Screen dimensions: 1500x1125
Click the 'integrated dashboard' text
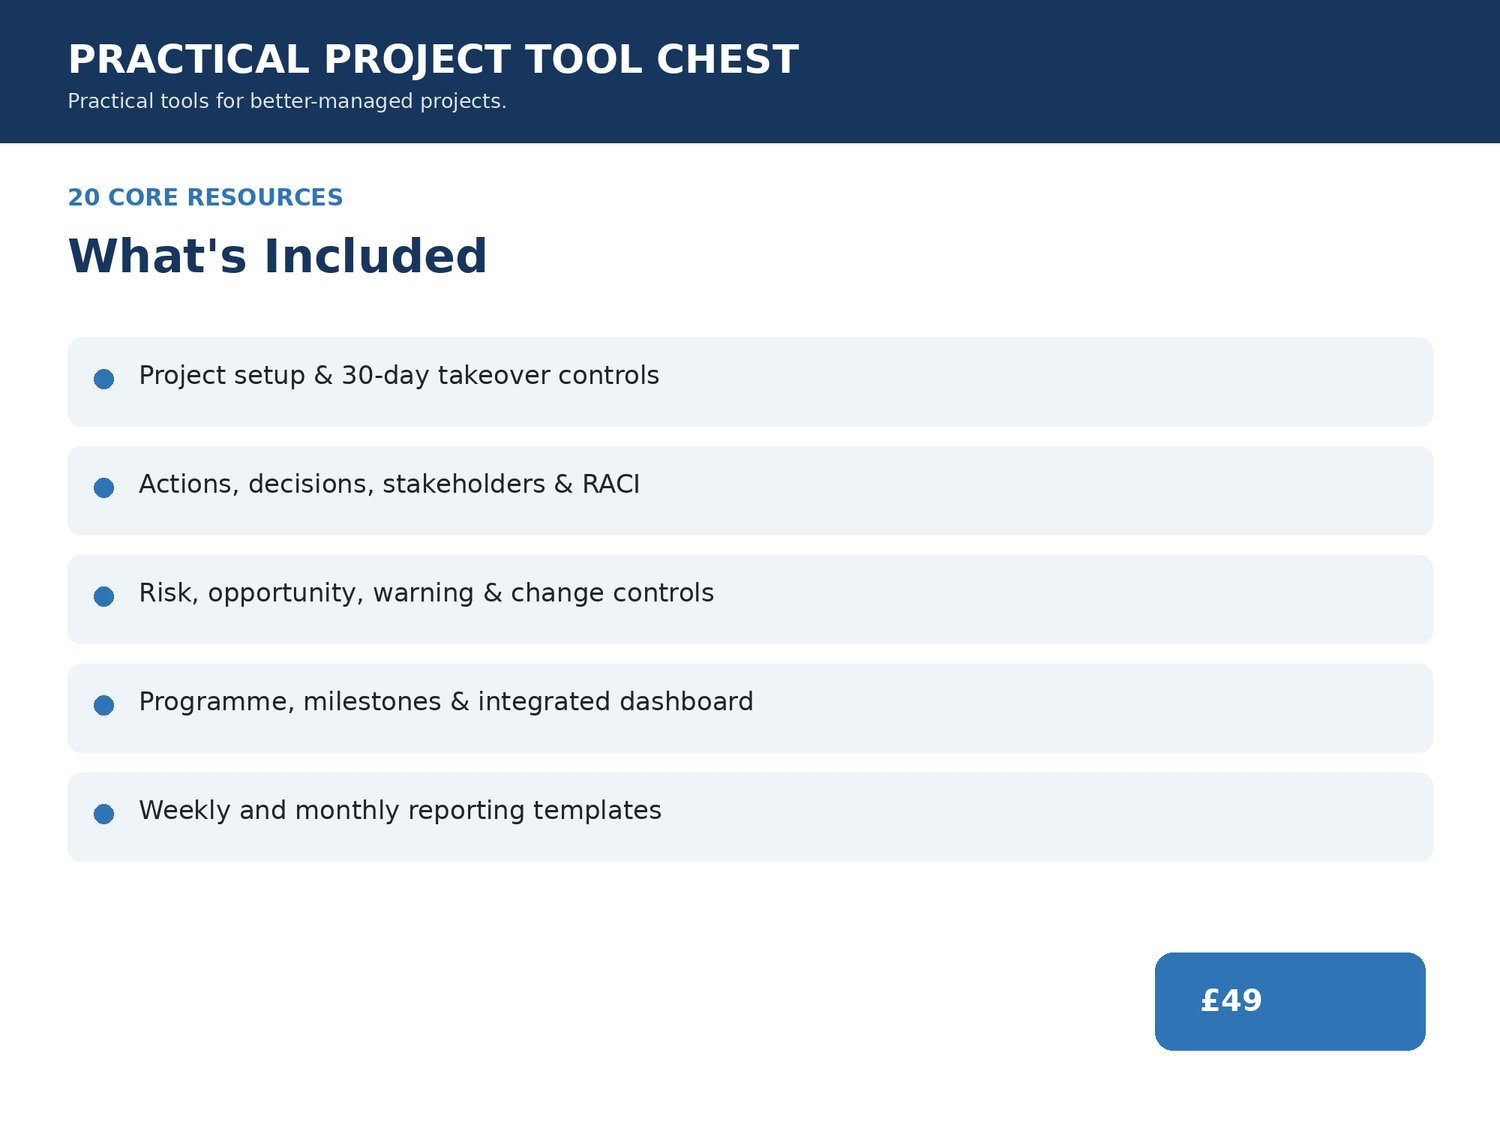(615, 702)
